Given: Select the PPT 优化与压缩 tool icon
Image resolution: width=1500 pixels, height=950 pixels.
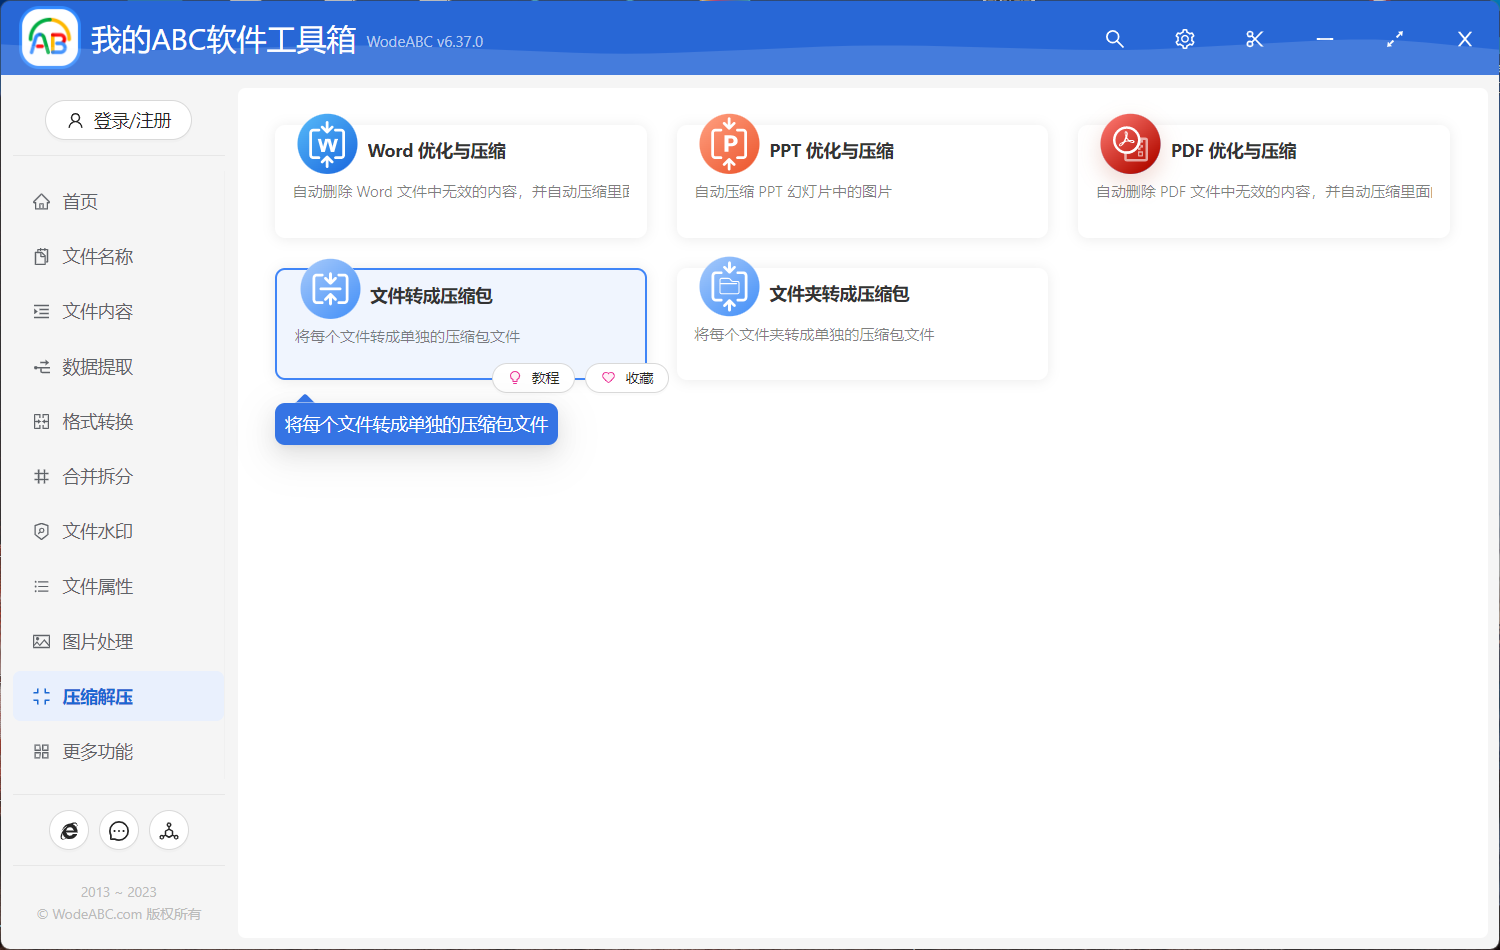Looking at the screenshot, I should click(729, 144).
